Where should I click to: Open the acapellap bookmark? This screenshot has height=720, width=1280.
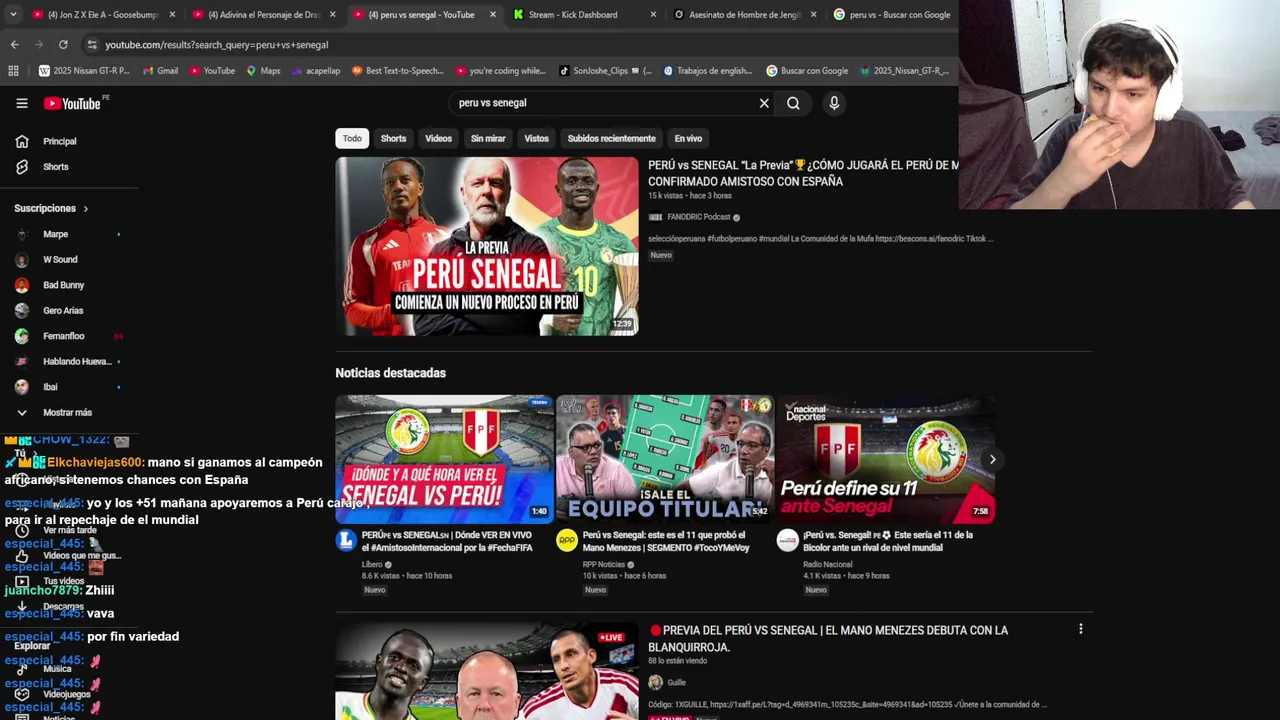pyautogui.click(x=315, y=71)
